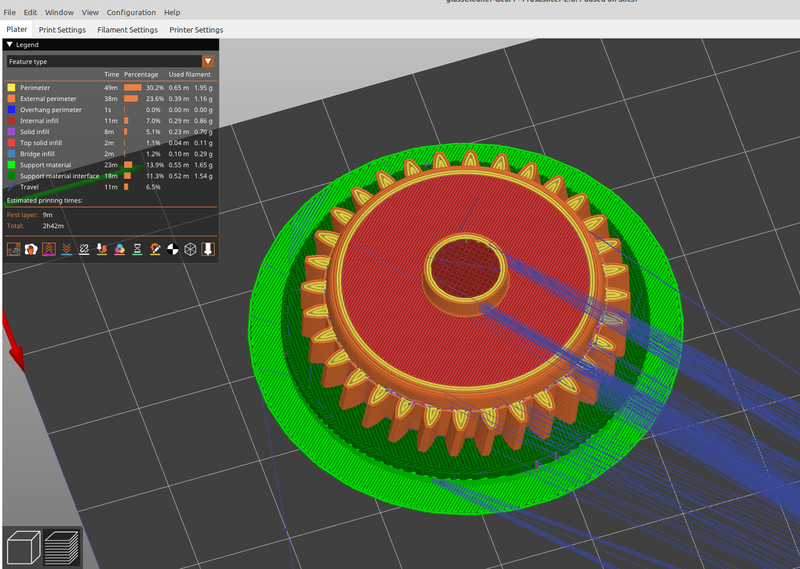The height and width of the screenshot is (569, 800).
Task: Click the yellow Perimeter color swatch
Action: [x=12, y=88]
